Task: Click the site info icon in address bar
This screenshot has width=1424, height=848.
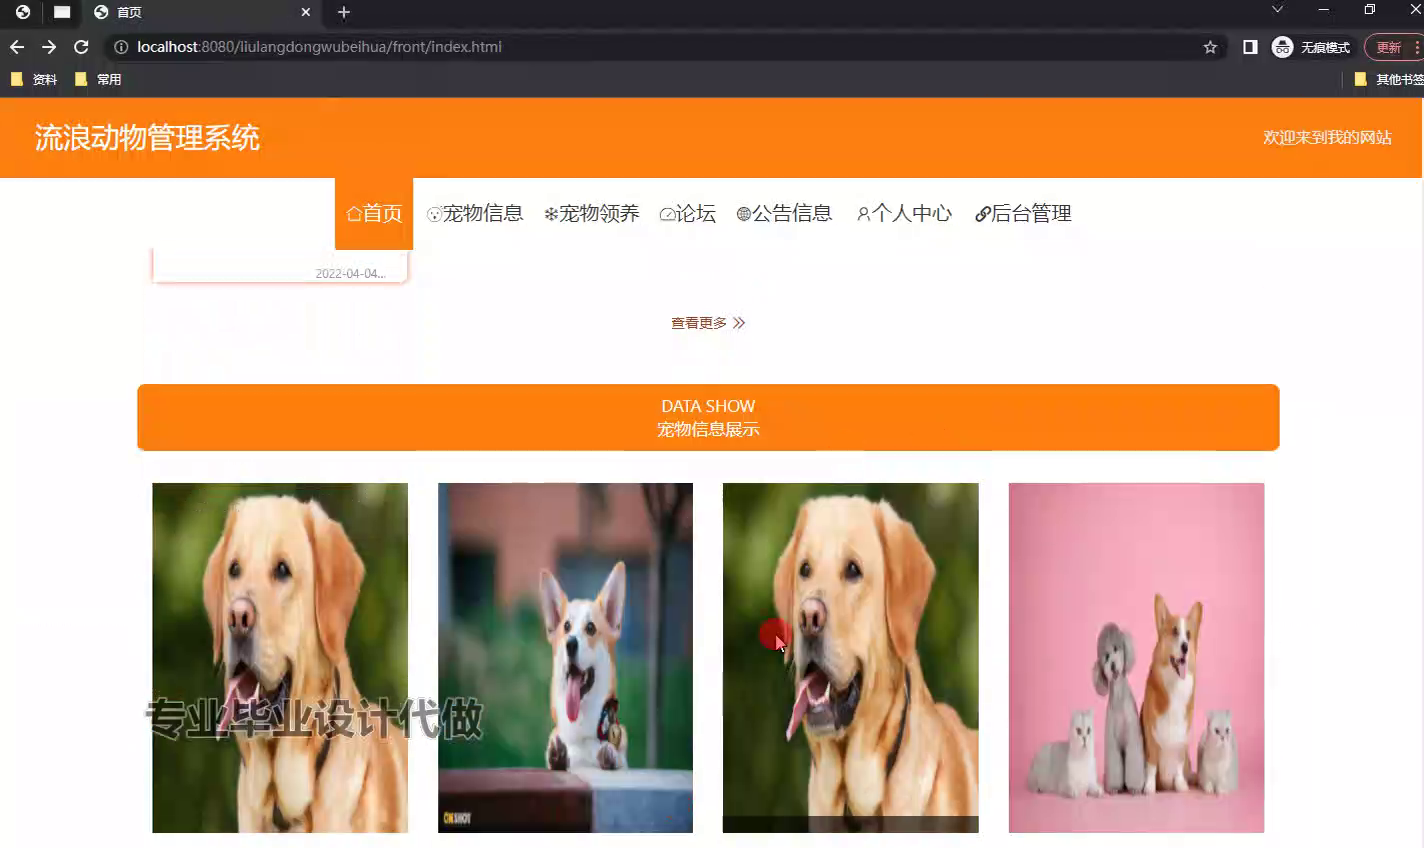Action: click(121, 47)
